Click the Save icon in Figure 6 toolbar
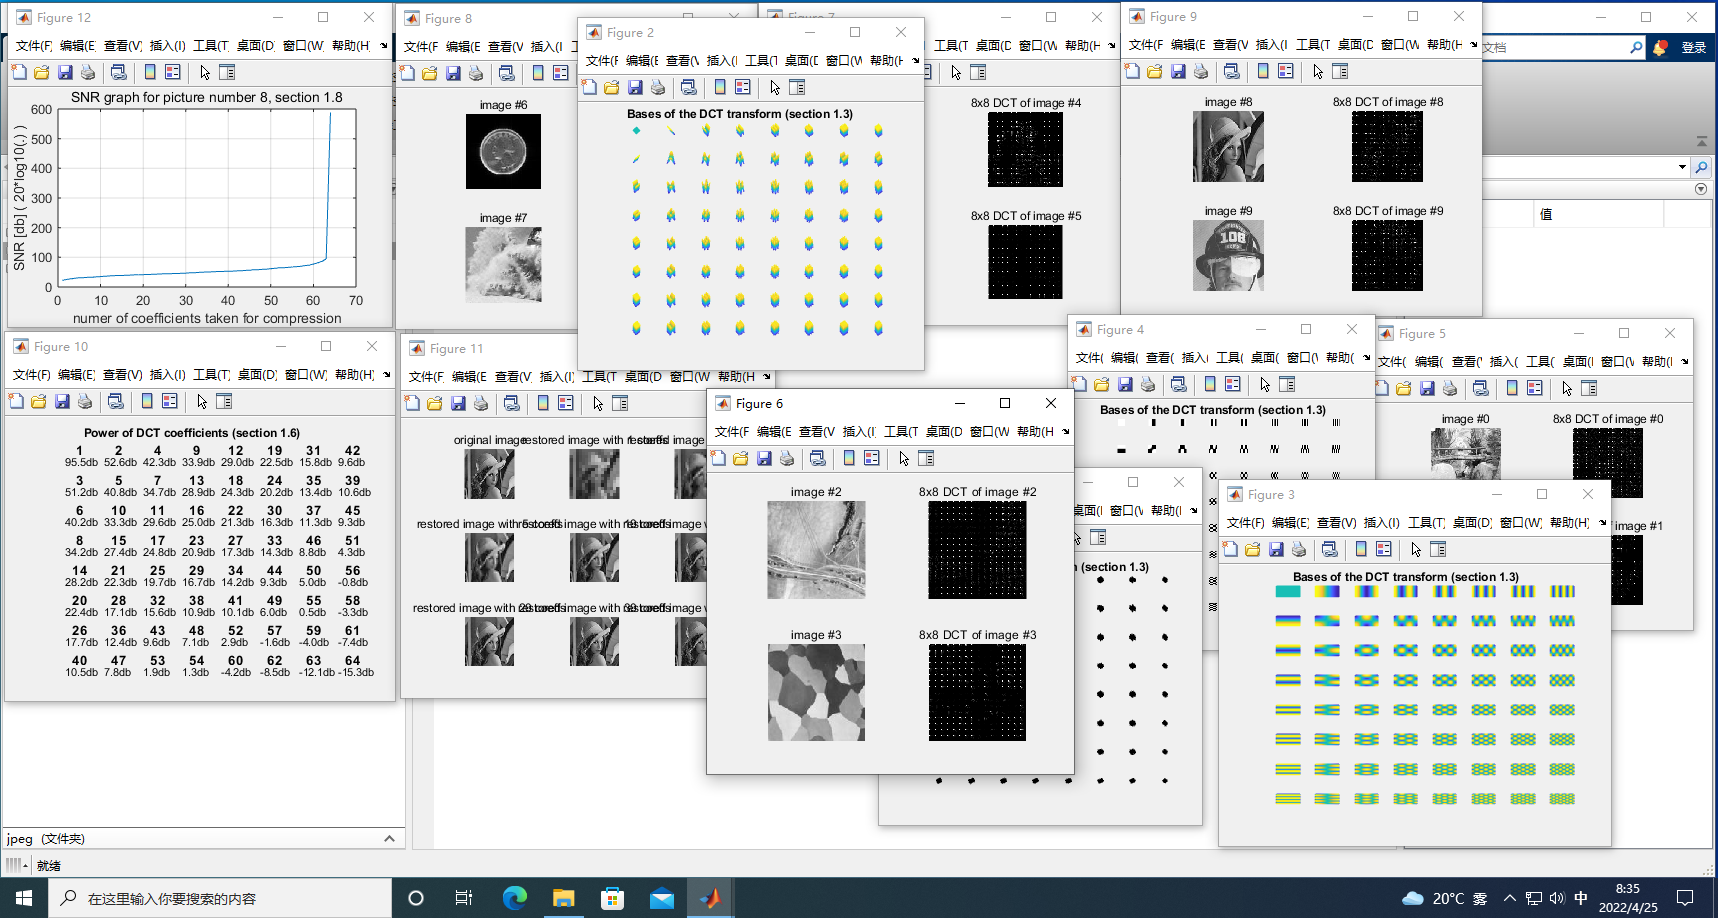Image resolution: width=1718 pixels, height=918 pixels. [764, 458]
